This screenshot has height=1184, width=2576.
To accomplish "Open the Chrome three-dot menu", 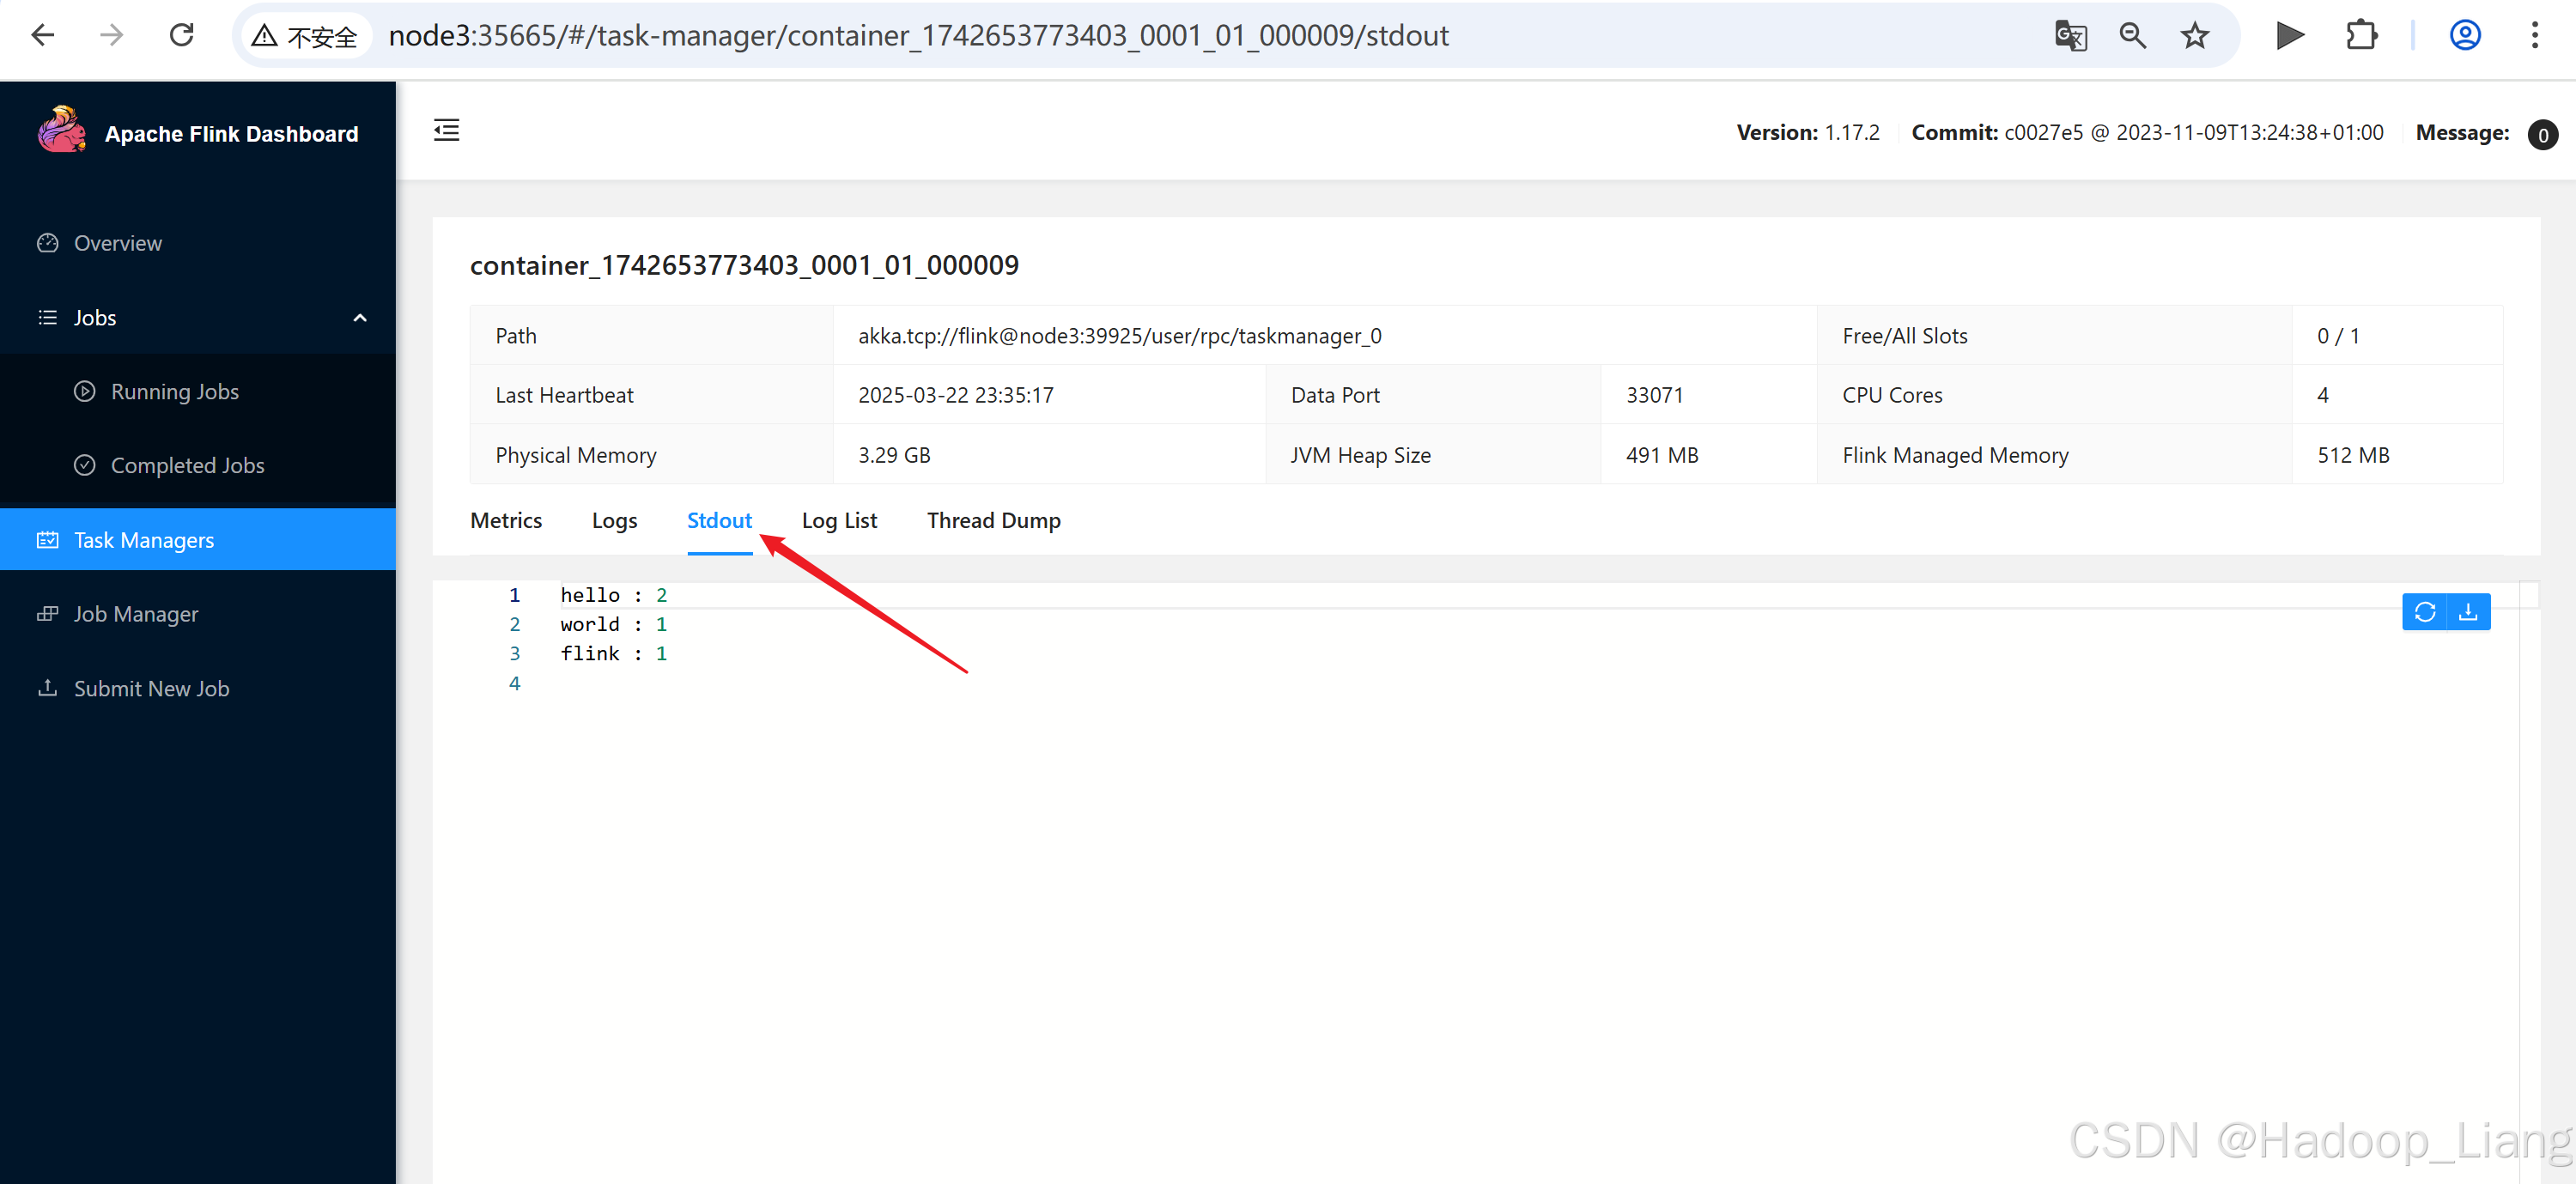I will (x=2534, y=36).
